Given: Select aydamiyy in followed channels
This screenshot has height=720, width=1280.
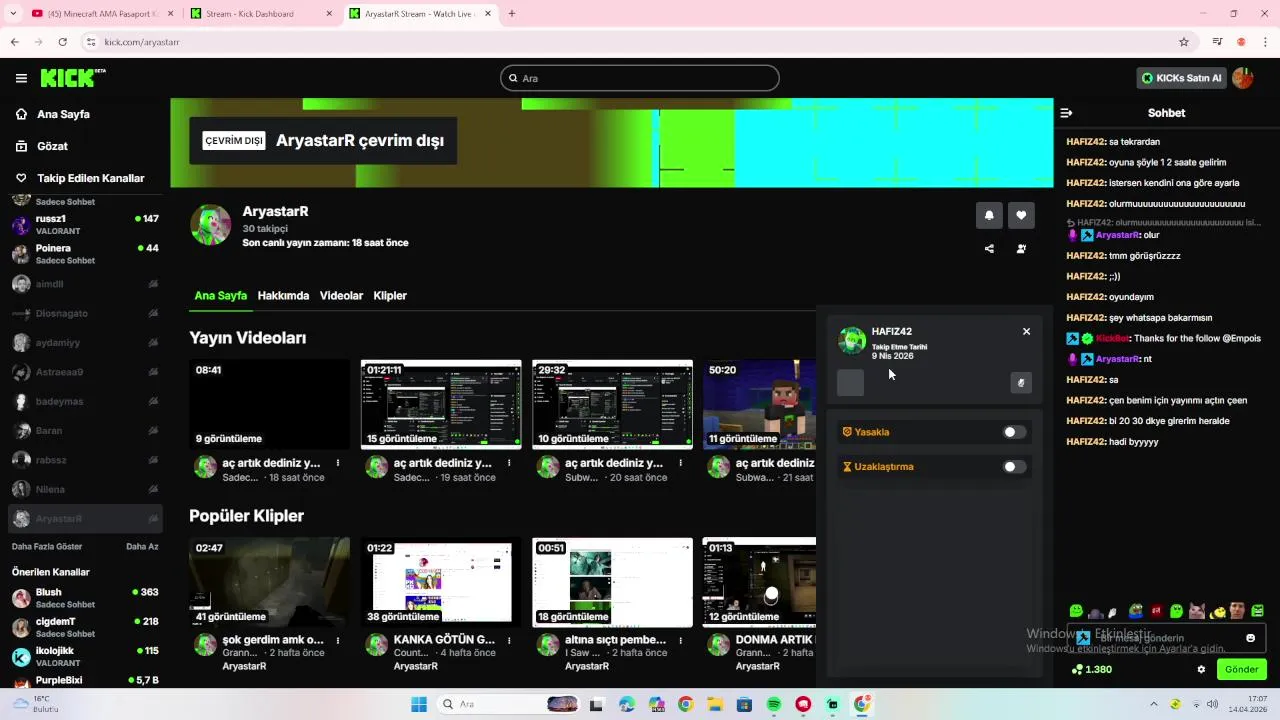Looking at the screenshot, I should click(x=85, y=343).
